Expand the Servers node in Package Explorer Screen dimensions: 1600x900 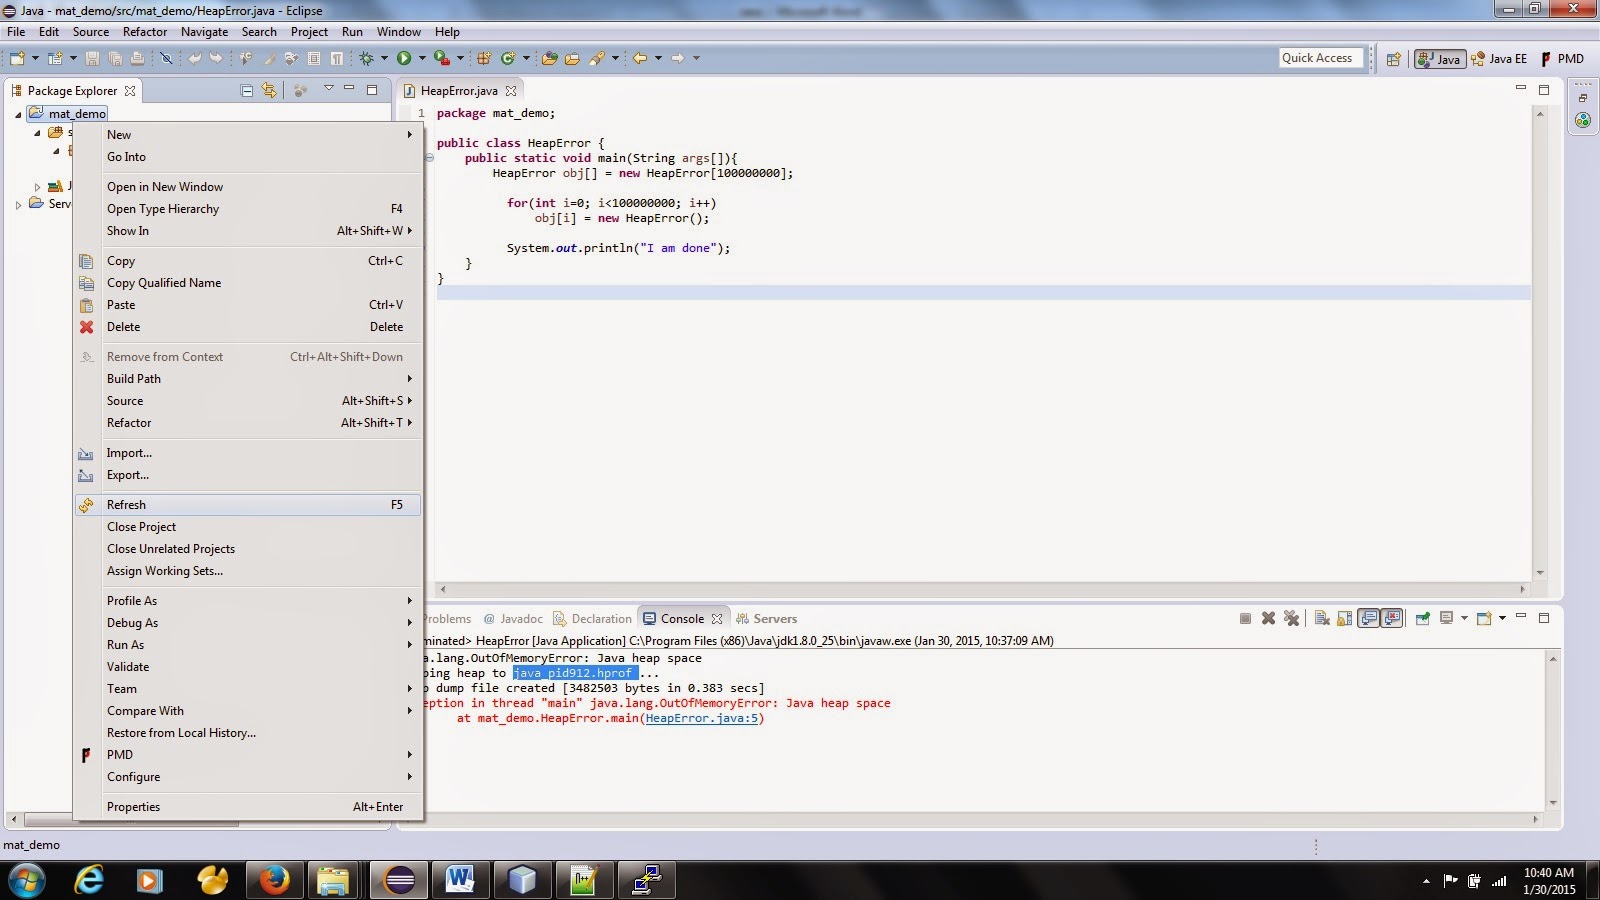pyautogui.click(x=19, y=204)
